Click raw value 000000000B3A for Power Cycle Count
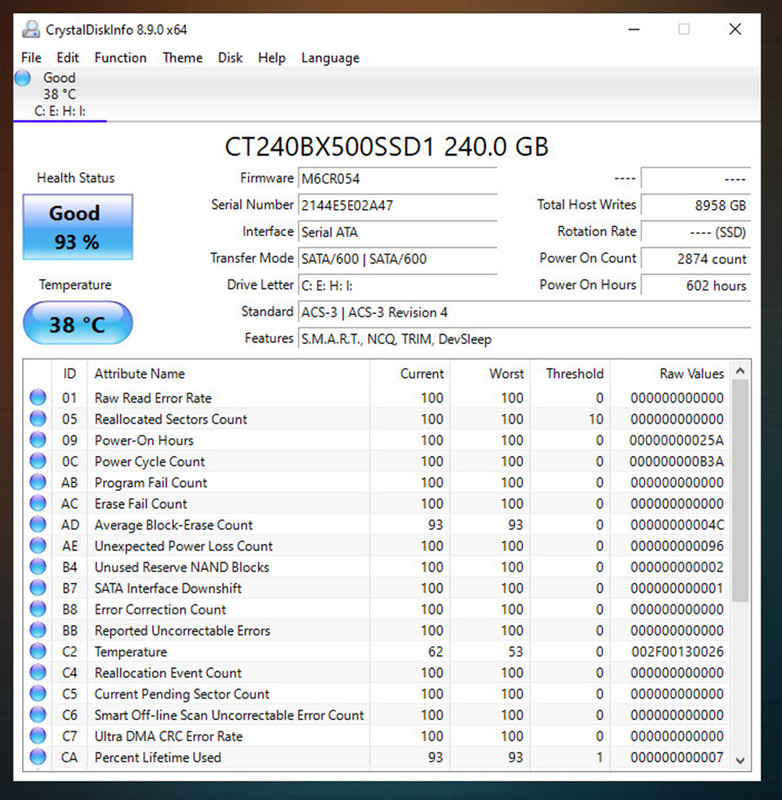This screenshot has height=800, width=782. point(676,461)
